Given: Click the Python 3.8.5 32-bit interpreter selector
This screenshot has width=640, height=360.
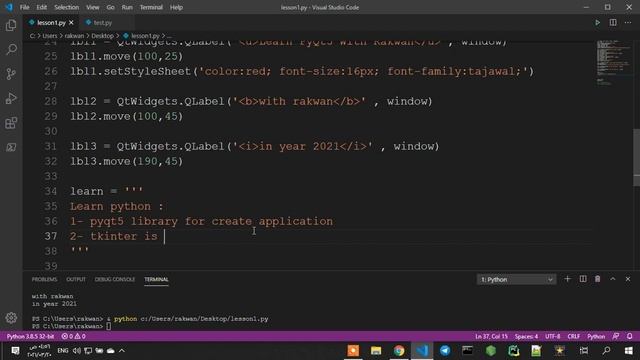Looking at the screenshot, I should [x=30, y=336].
